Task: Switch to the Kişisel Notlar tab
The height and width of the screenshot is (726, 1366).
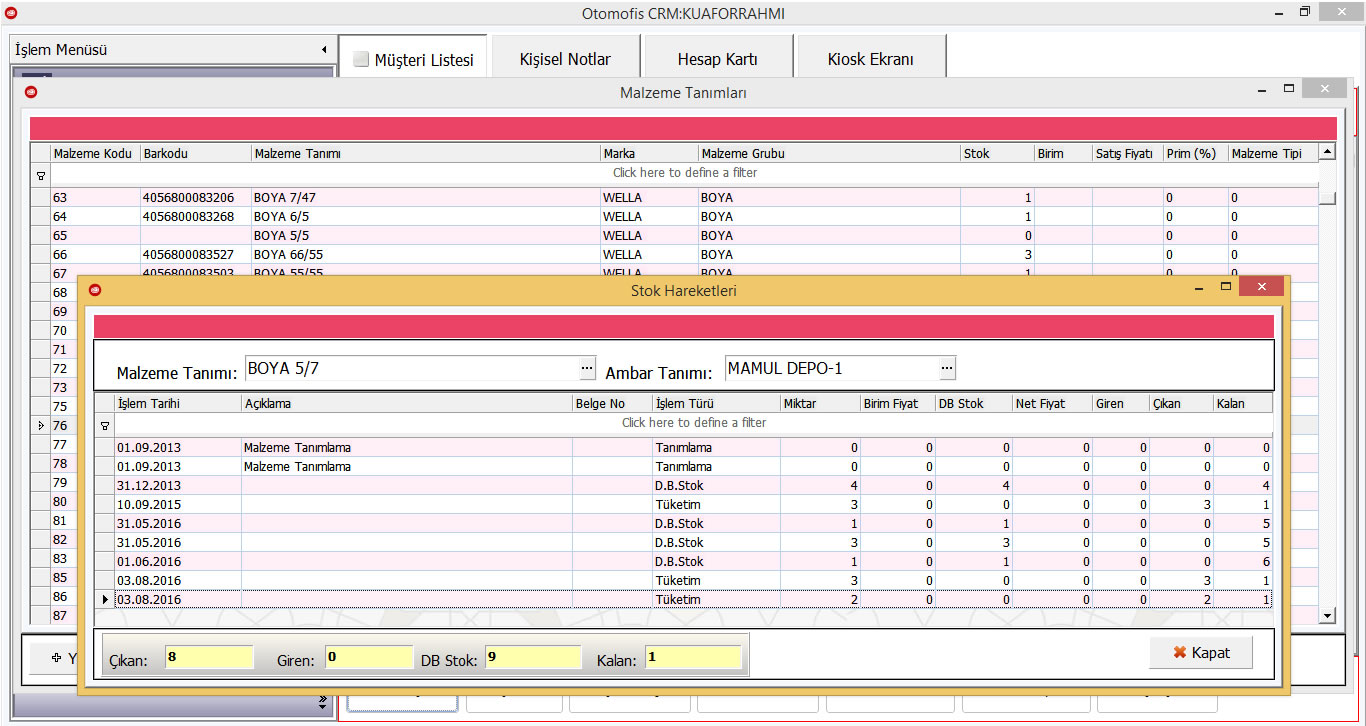Action: click(x=565, y=59)
